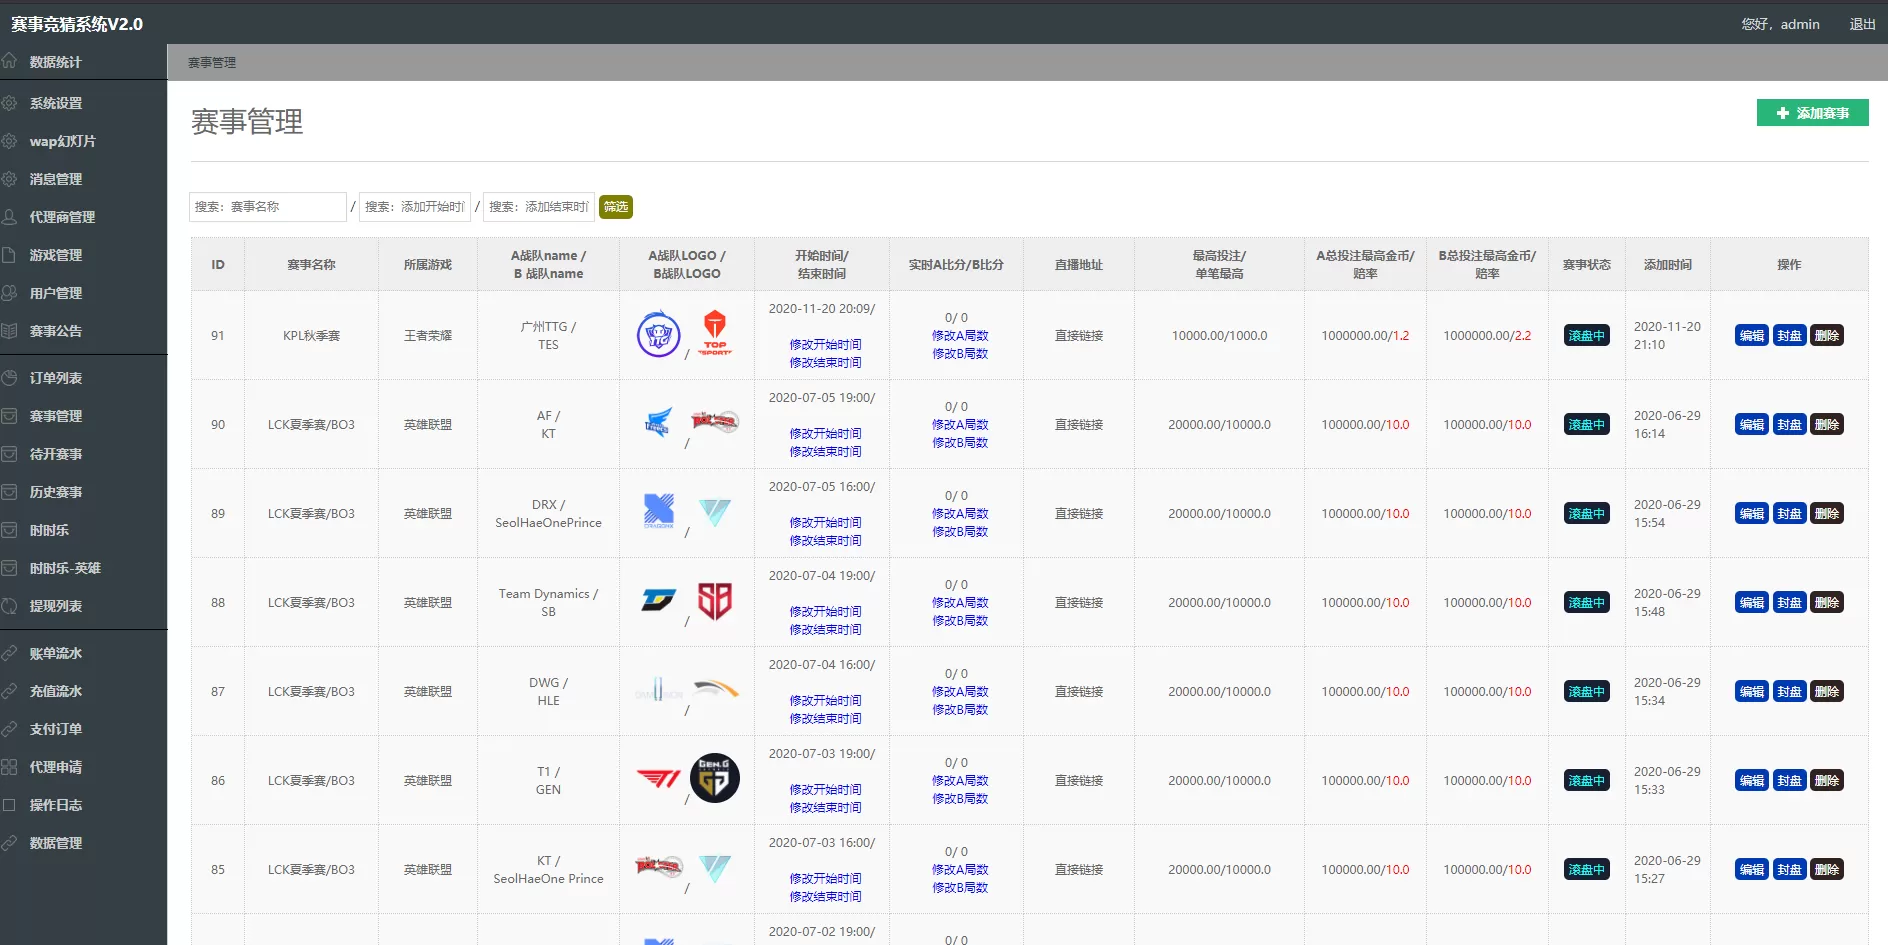The height and width of the screenshot is (945, 1888).
Task: Click the 账单流水 link icon
Action: click(10, 653)
